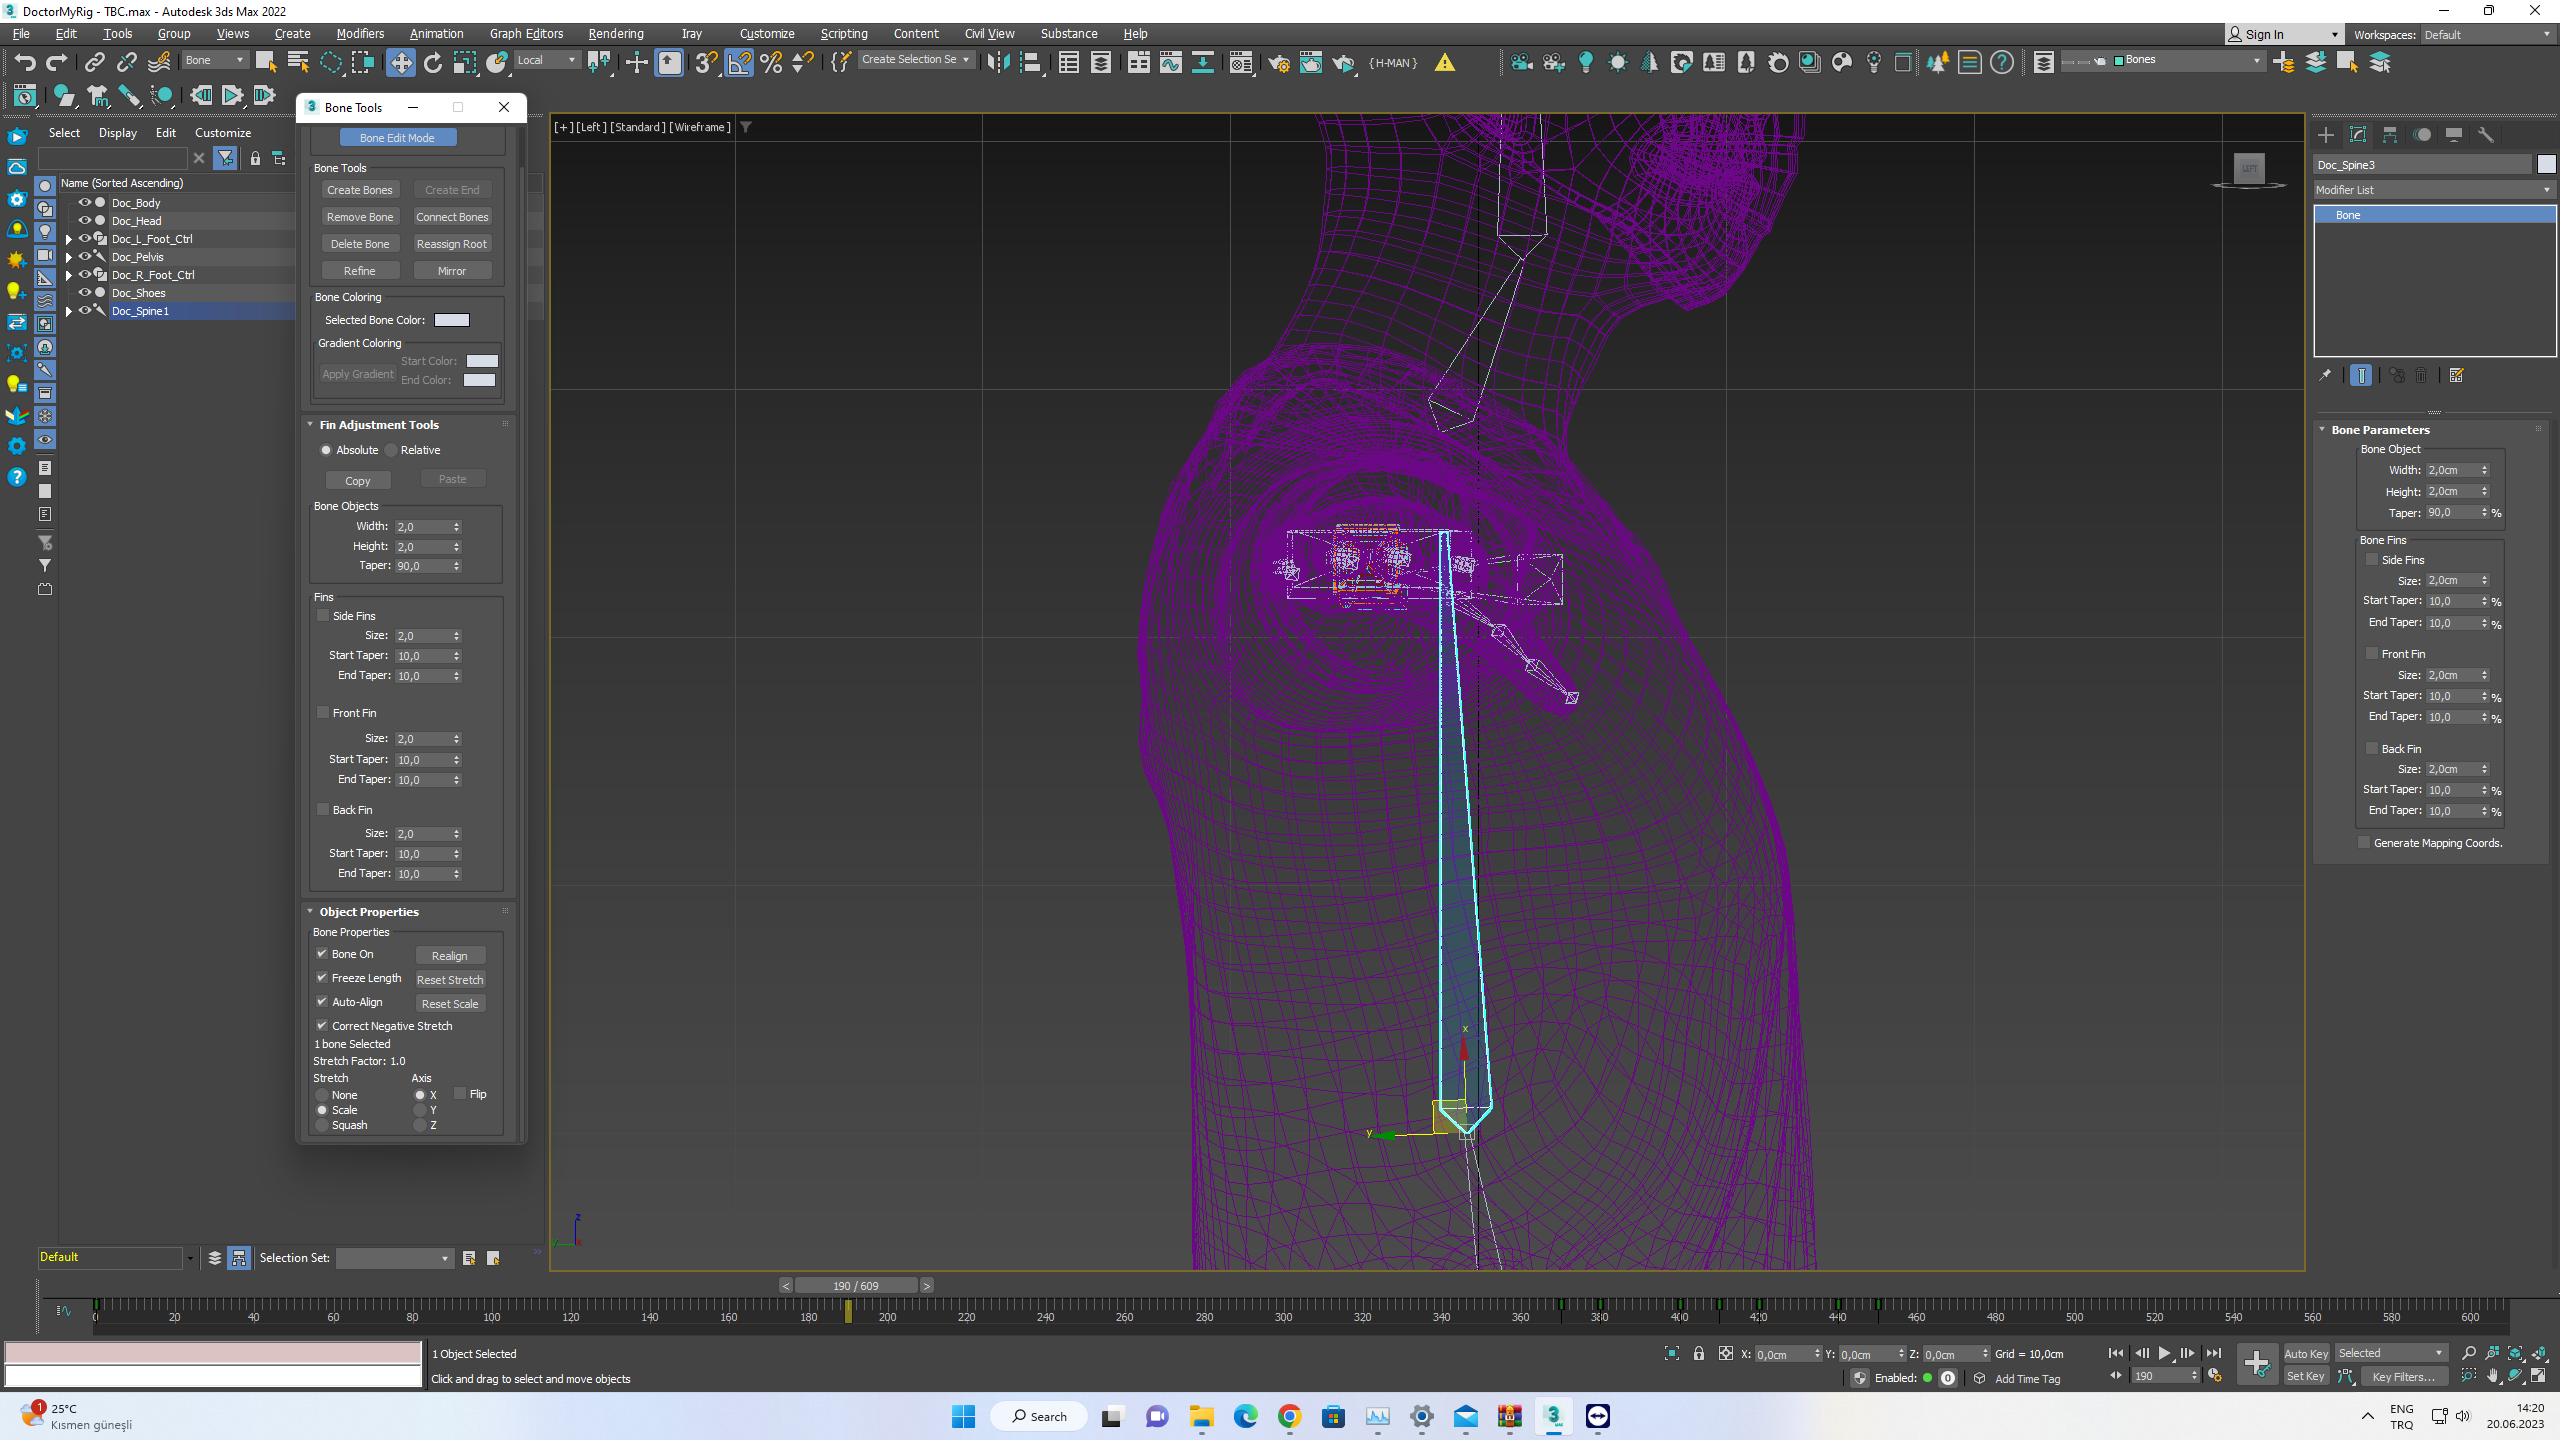This screenshot has width=2560, height=1440.
Task: Open the Mirror tool in the main toolbar
Action: (998, 62)
